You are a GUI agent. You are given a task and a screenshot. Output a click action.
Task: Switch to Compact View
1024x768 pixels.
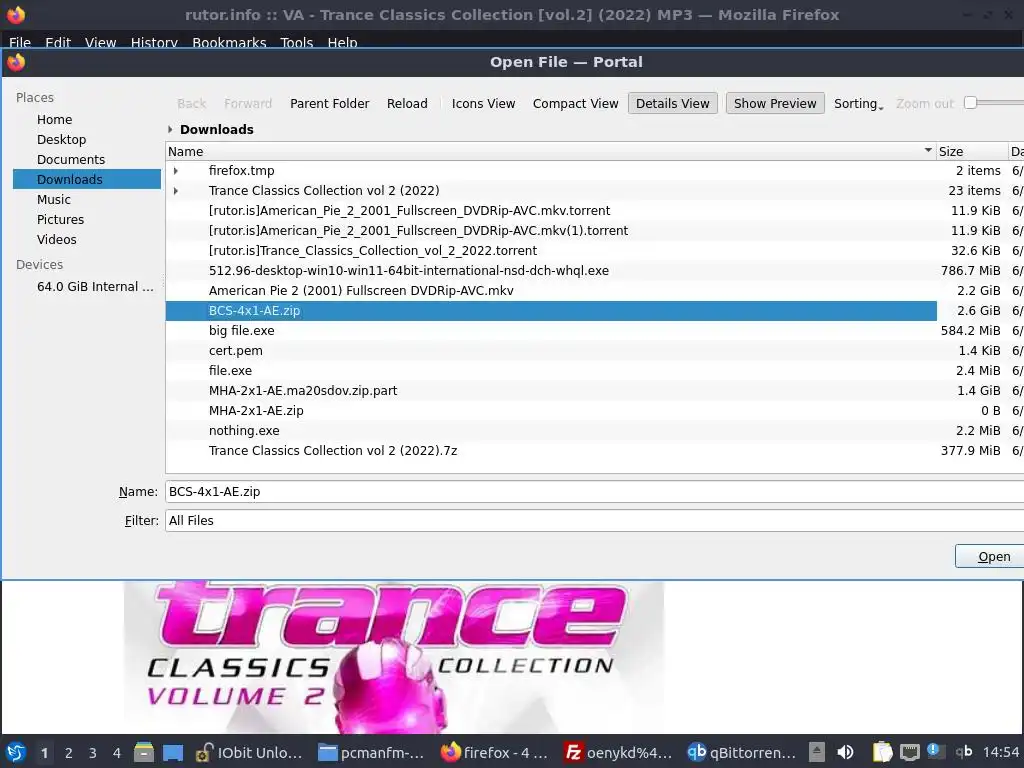pyautogui.click(x=575, y=103)
